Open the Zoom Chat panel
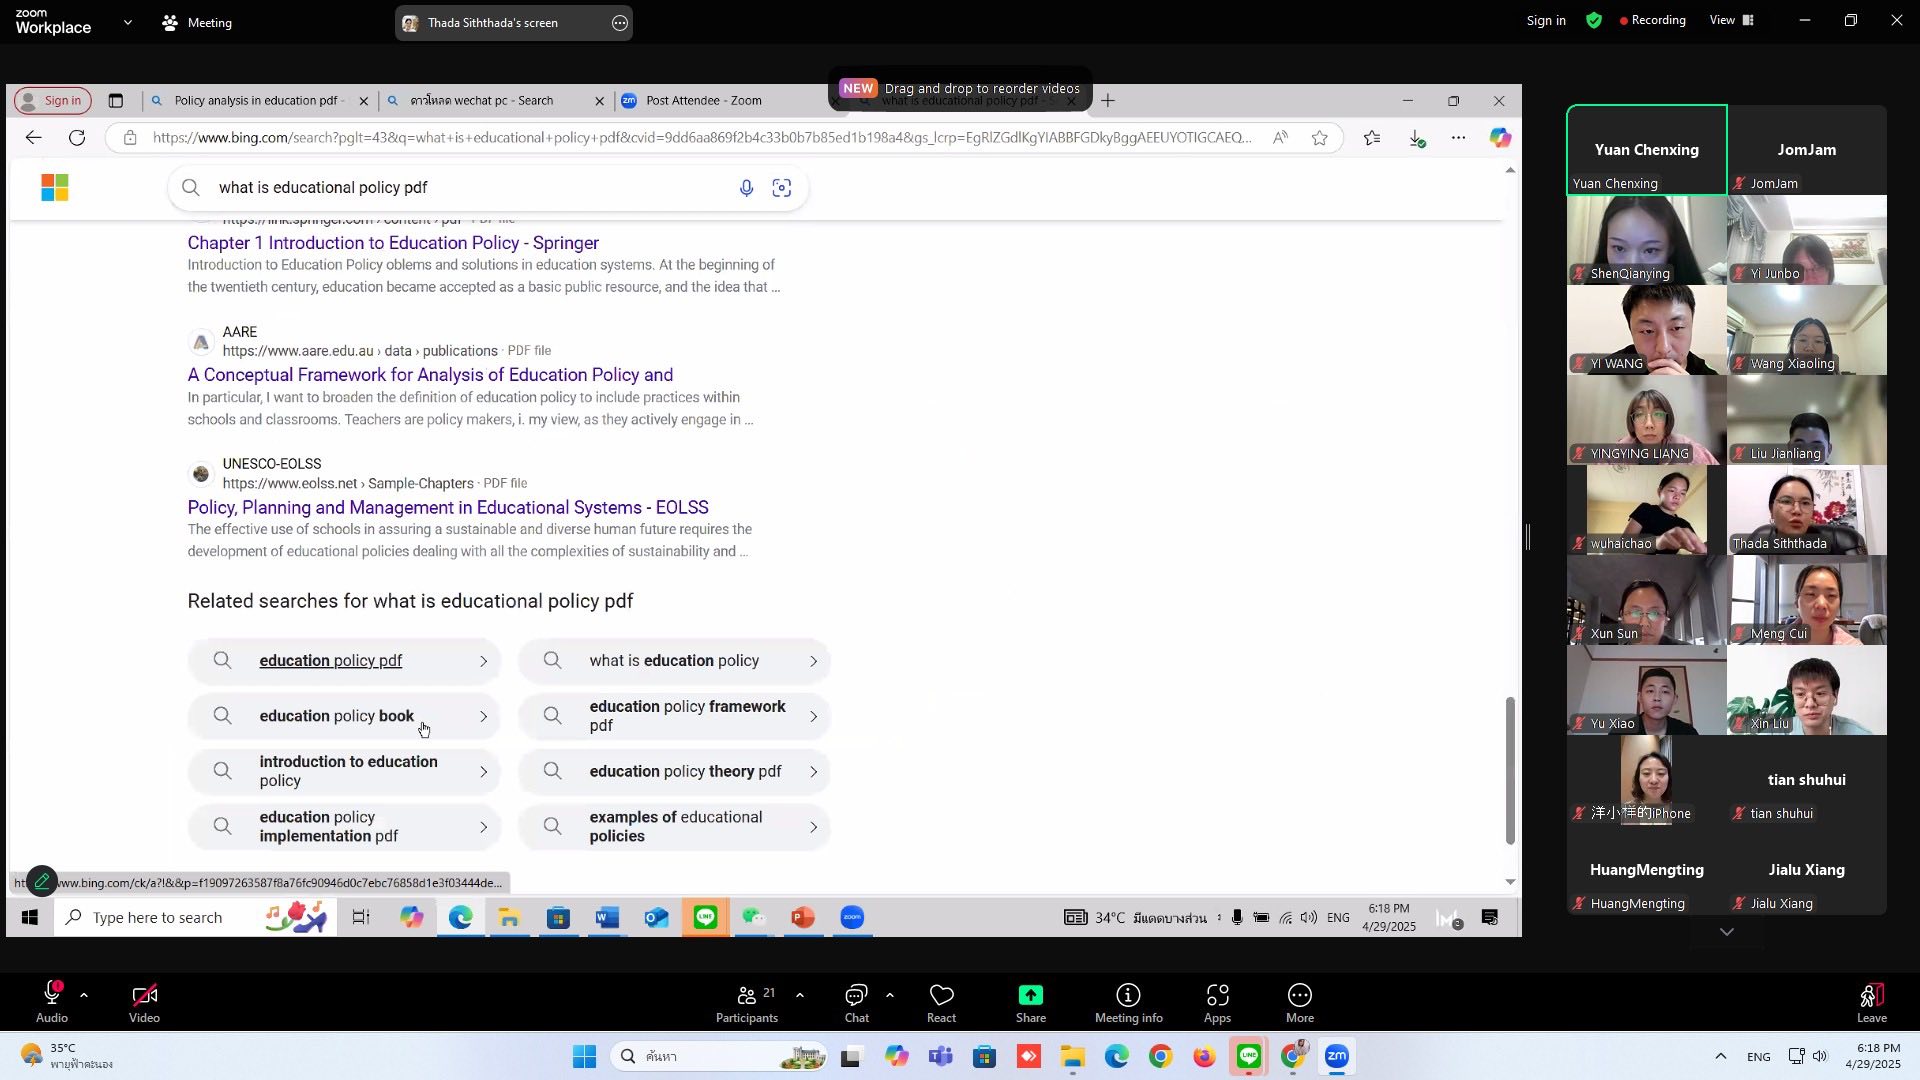This screenshot has width=1920, height=1080. tap(857, 1002)
